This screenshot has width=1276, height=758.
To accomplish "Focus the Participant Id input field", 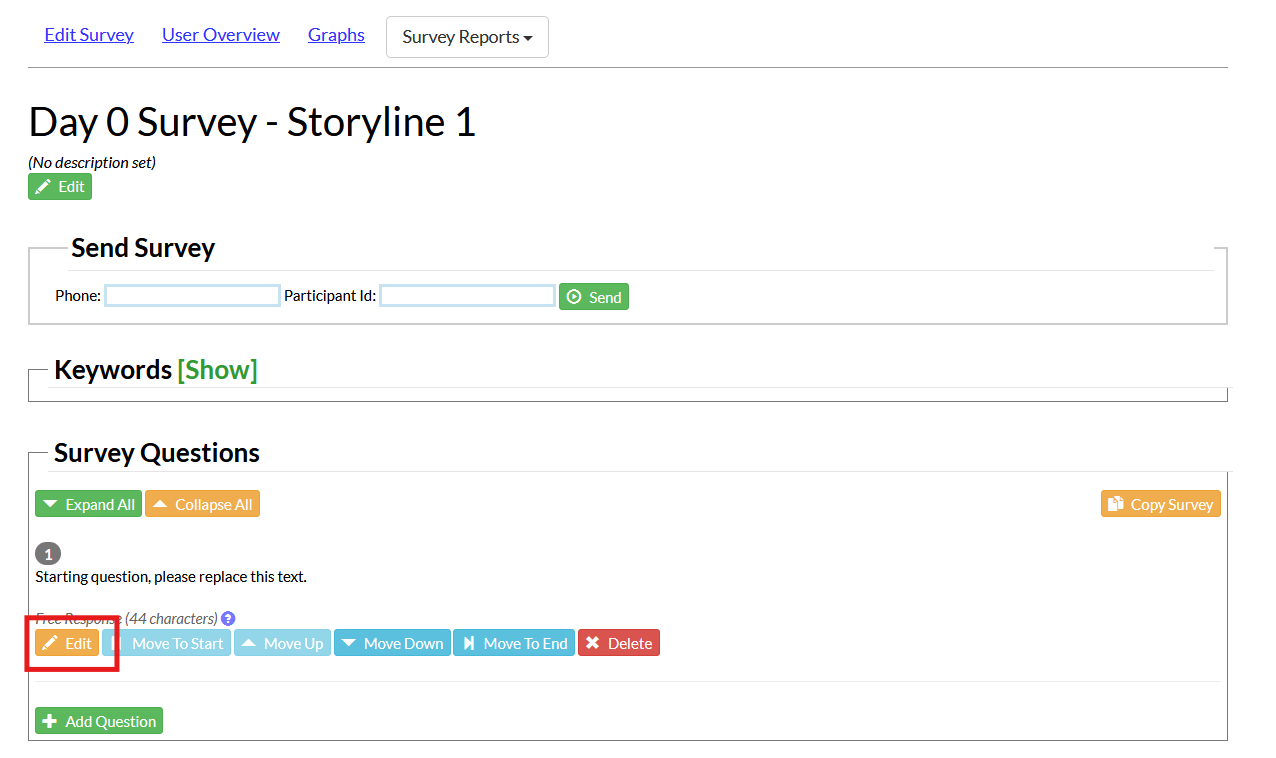I will (467, 296).
